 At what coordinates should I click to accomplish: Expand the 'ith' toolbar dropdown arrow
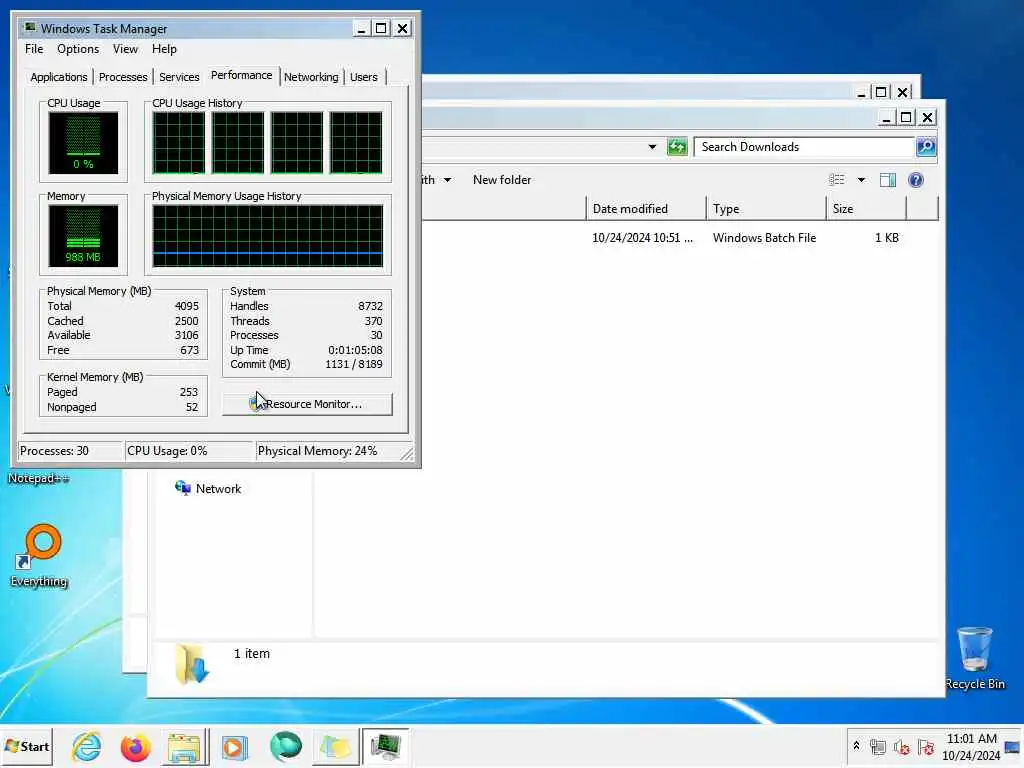coord(447,180)
